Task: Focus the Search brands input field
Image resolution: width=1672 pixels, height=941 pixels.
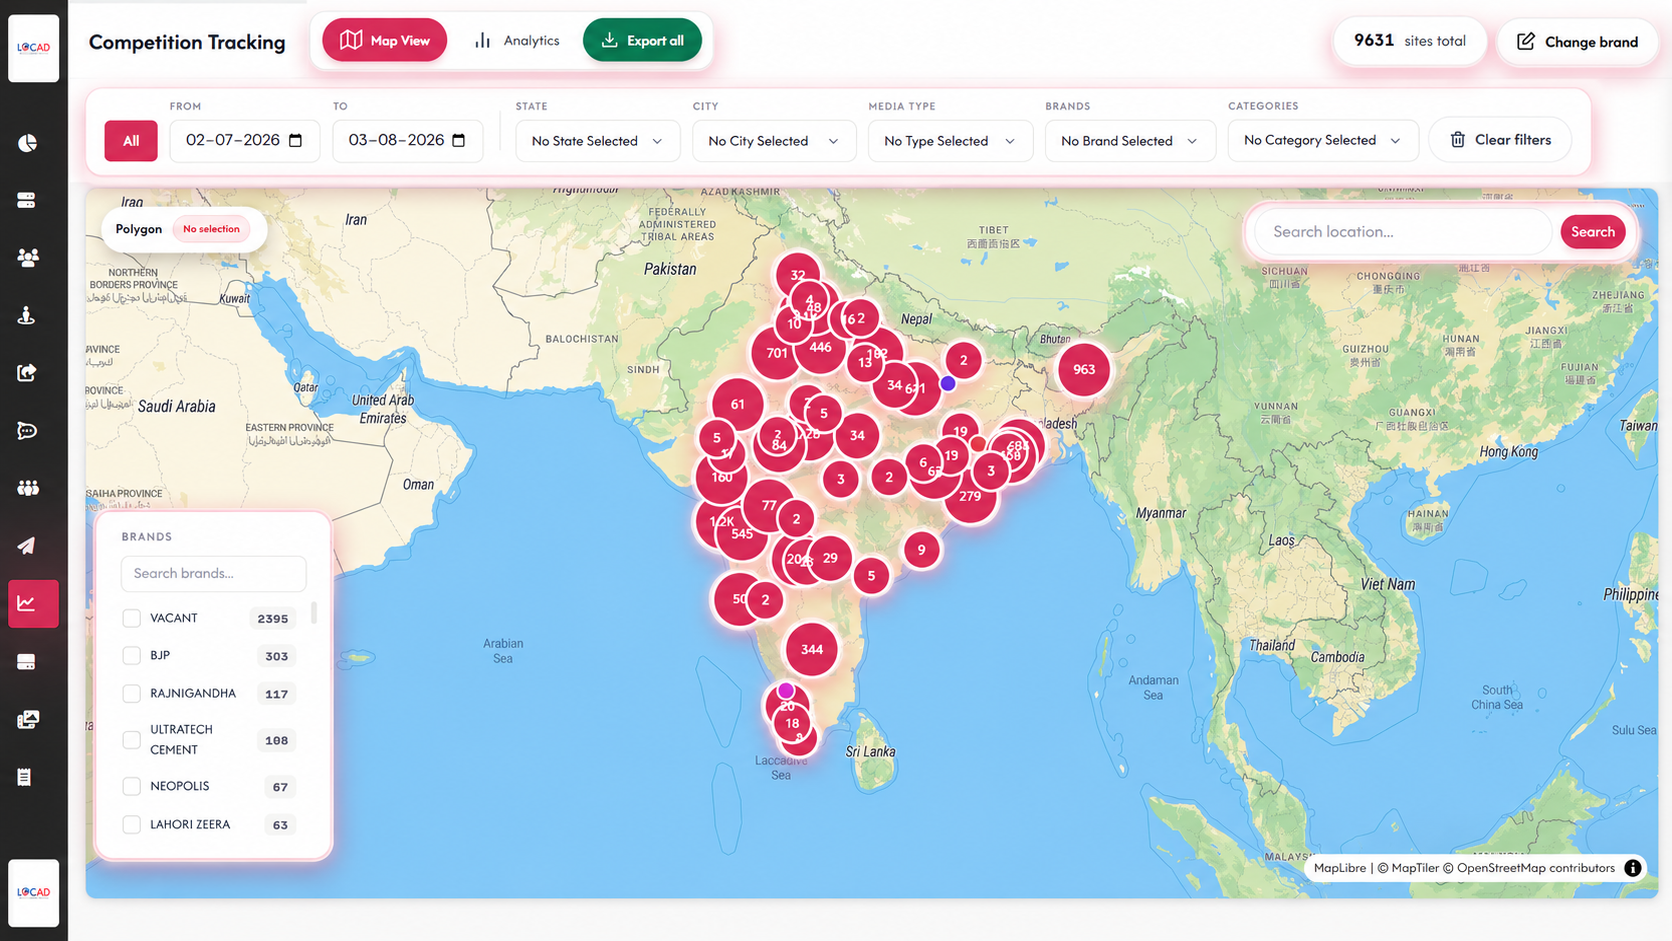Action: (213, 573)
